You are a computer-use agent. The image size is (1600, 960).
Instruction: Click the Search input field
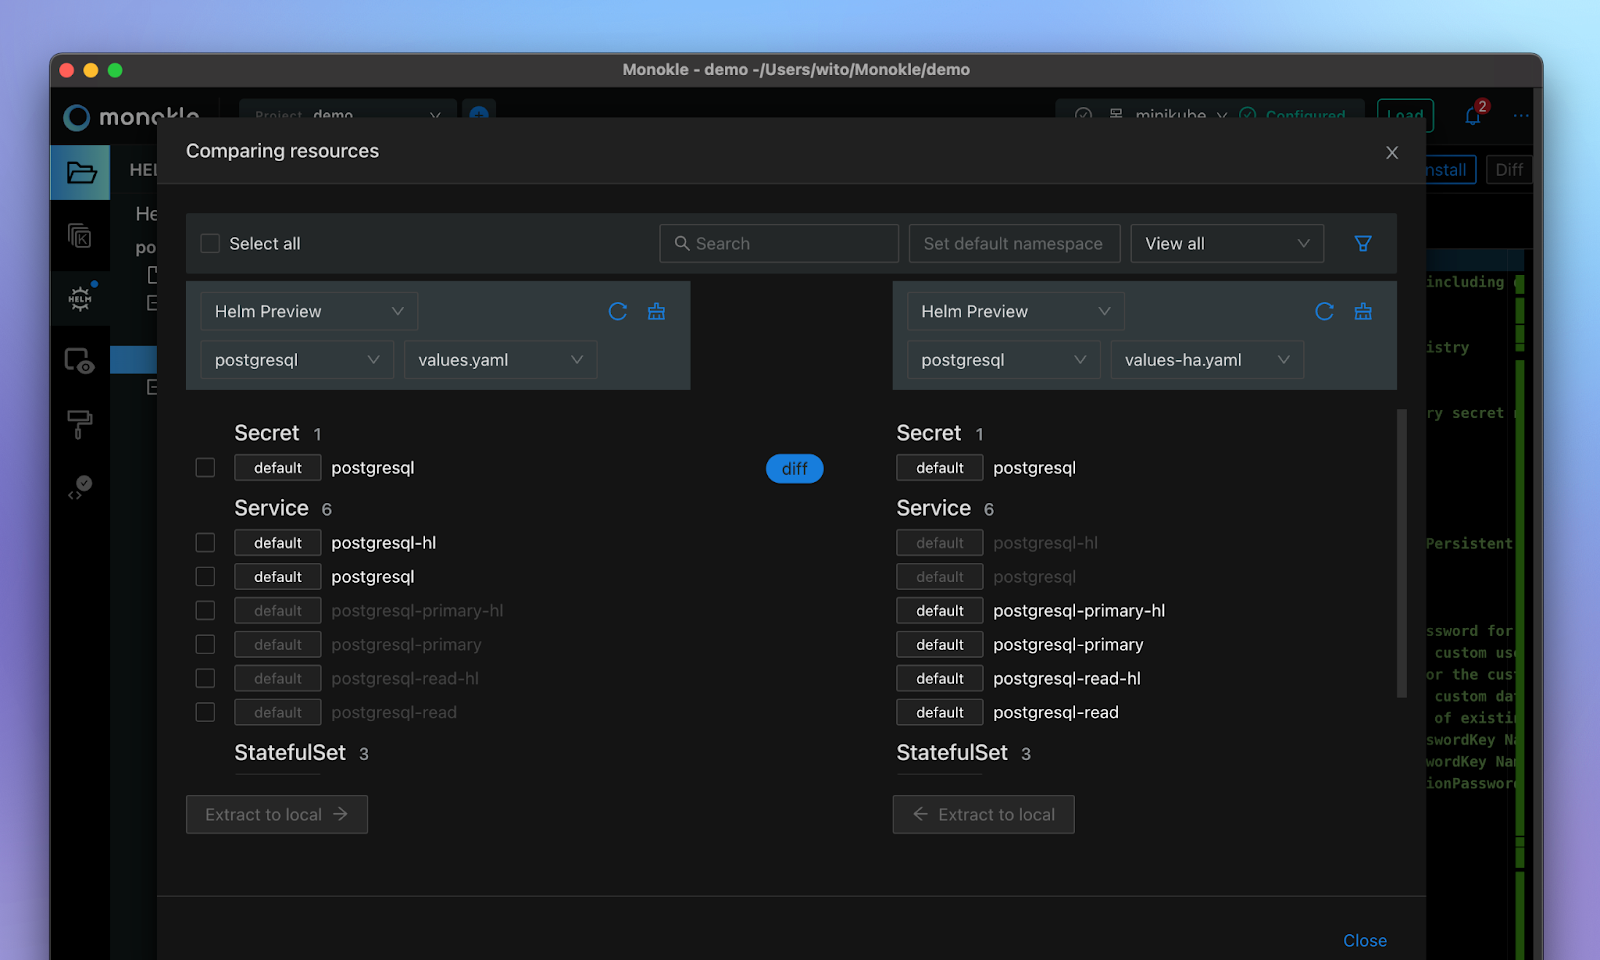[x=779, y=243]
